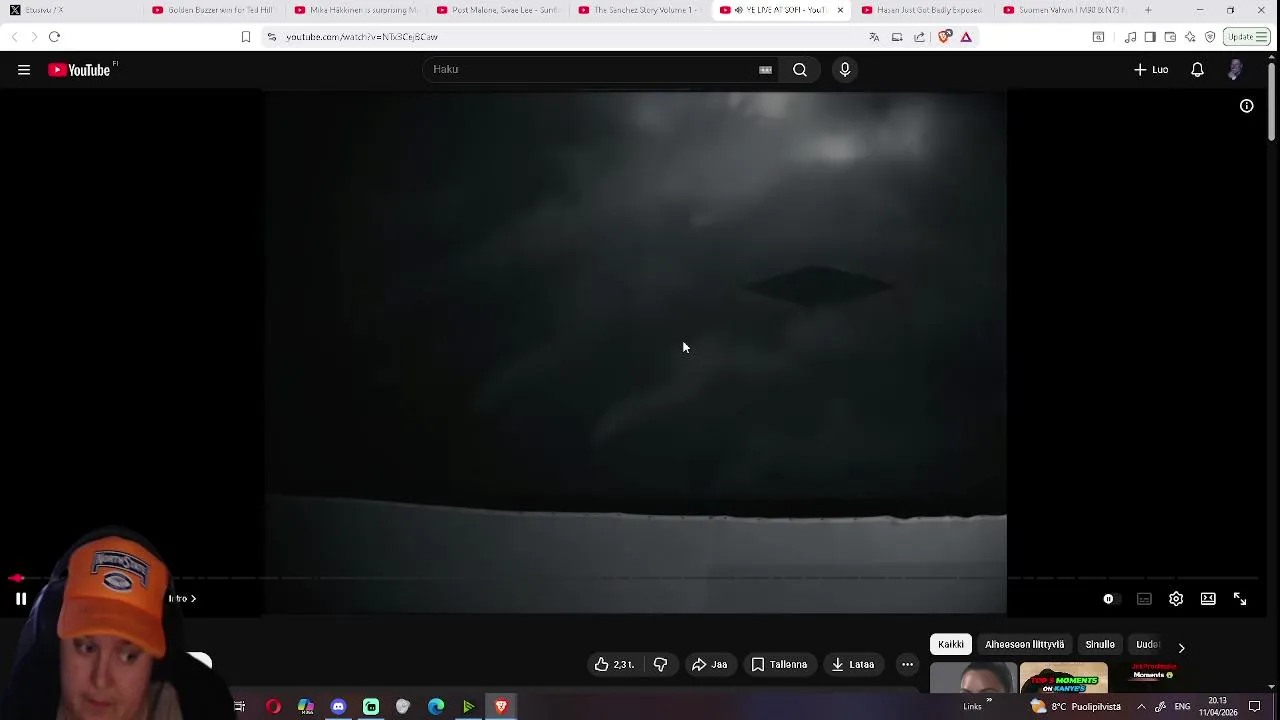Enter full screen mode
1280x720 pixels.
click(x=1240, y=599)
